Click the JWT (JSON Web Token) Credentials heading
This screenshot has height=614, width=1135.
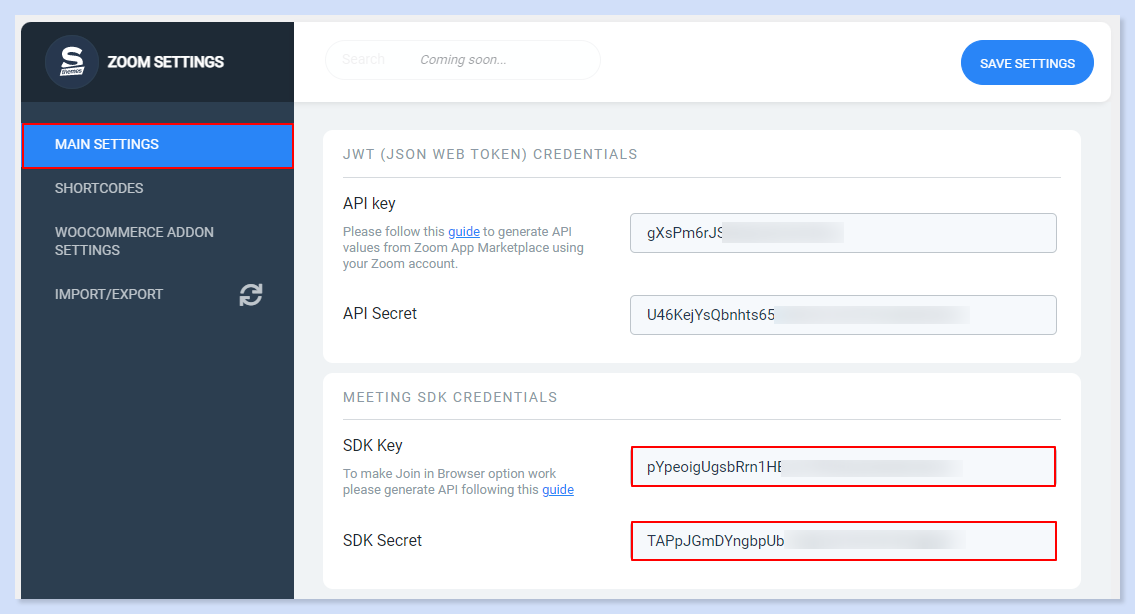[x=490, y=154]
